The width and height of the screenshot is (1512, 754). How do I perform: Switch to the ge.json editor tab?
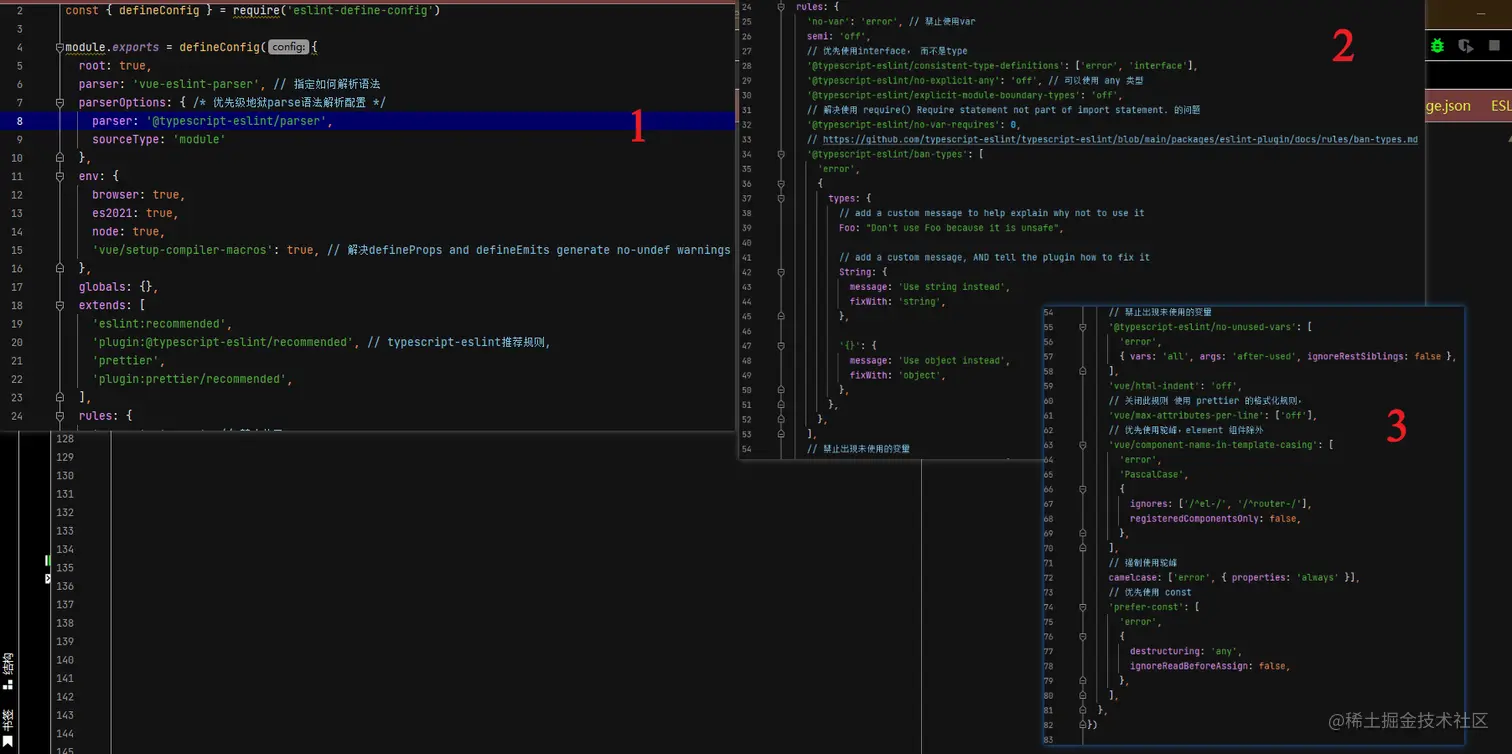coord(1447,106)
